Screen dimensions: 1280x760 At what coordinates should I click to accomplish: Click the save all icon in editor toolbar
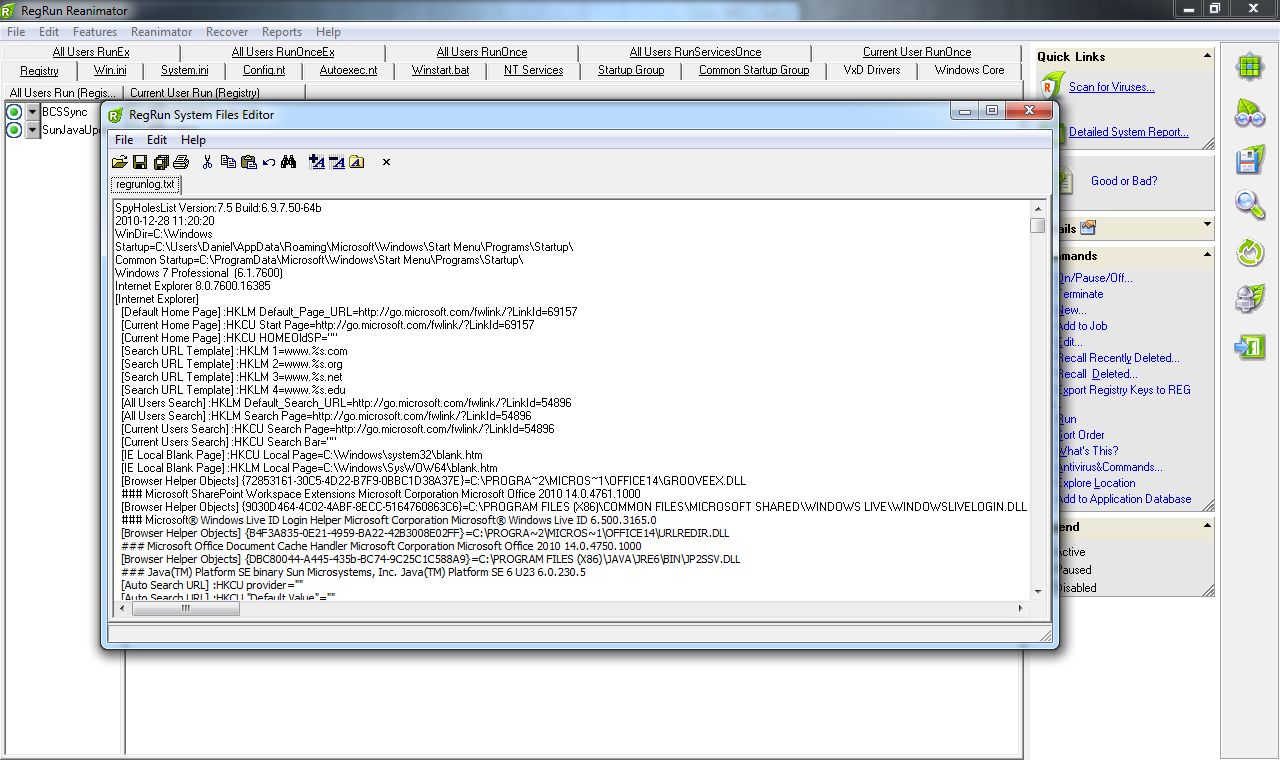160,162
